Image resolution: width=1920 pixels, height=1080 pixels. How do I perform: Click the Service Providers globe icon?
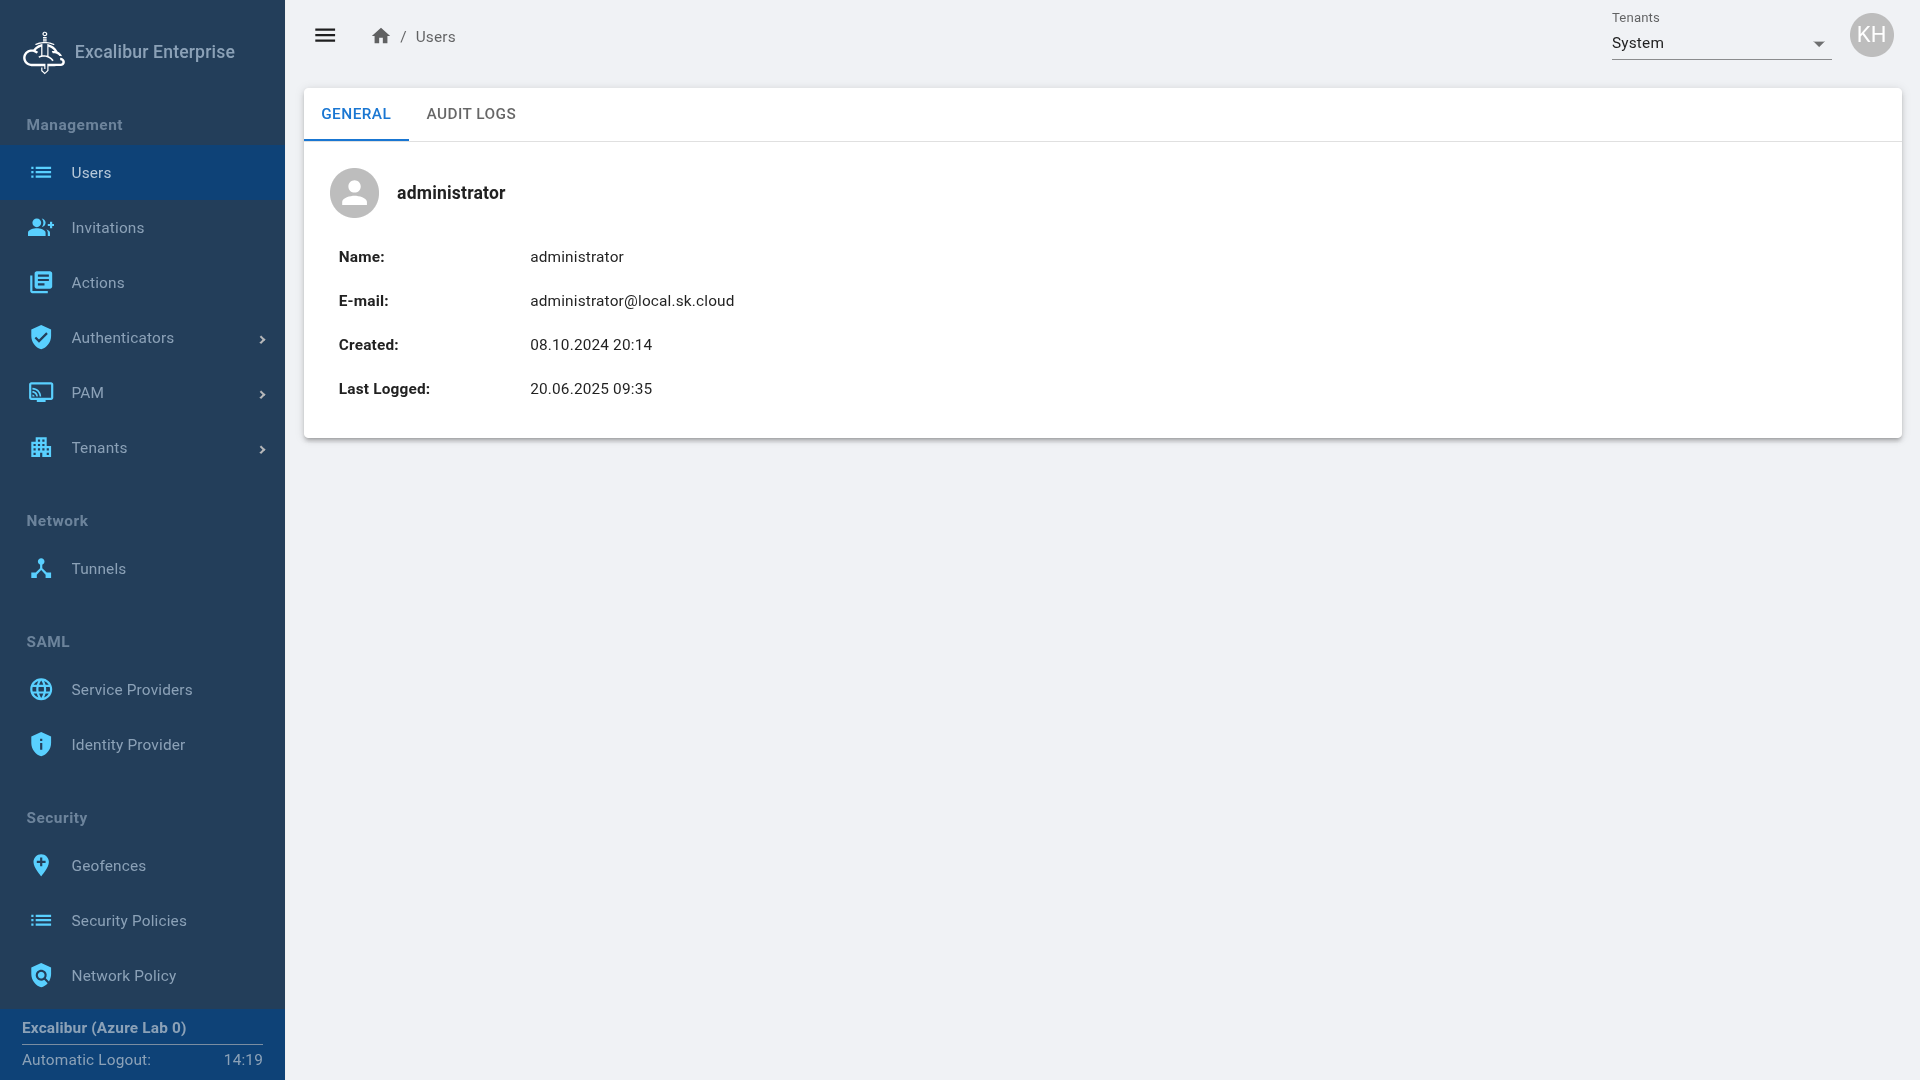[x=41, y=690]
